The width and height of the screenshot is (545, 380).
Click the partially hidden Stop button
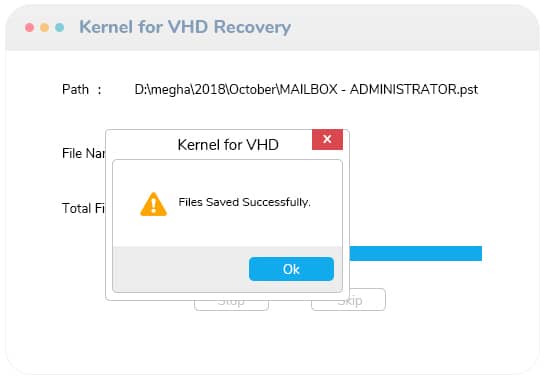231,305
